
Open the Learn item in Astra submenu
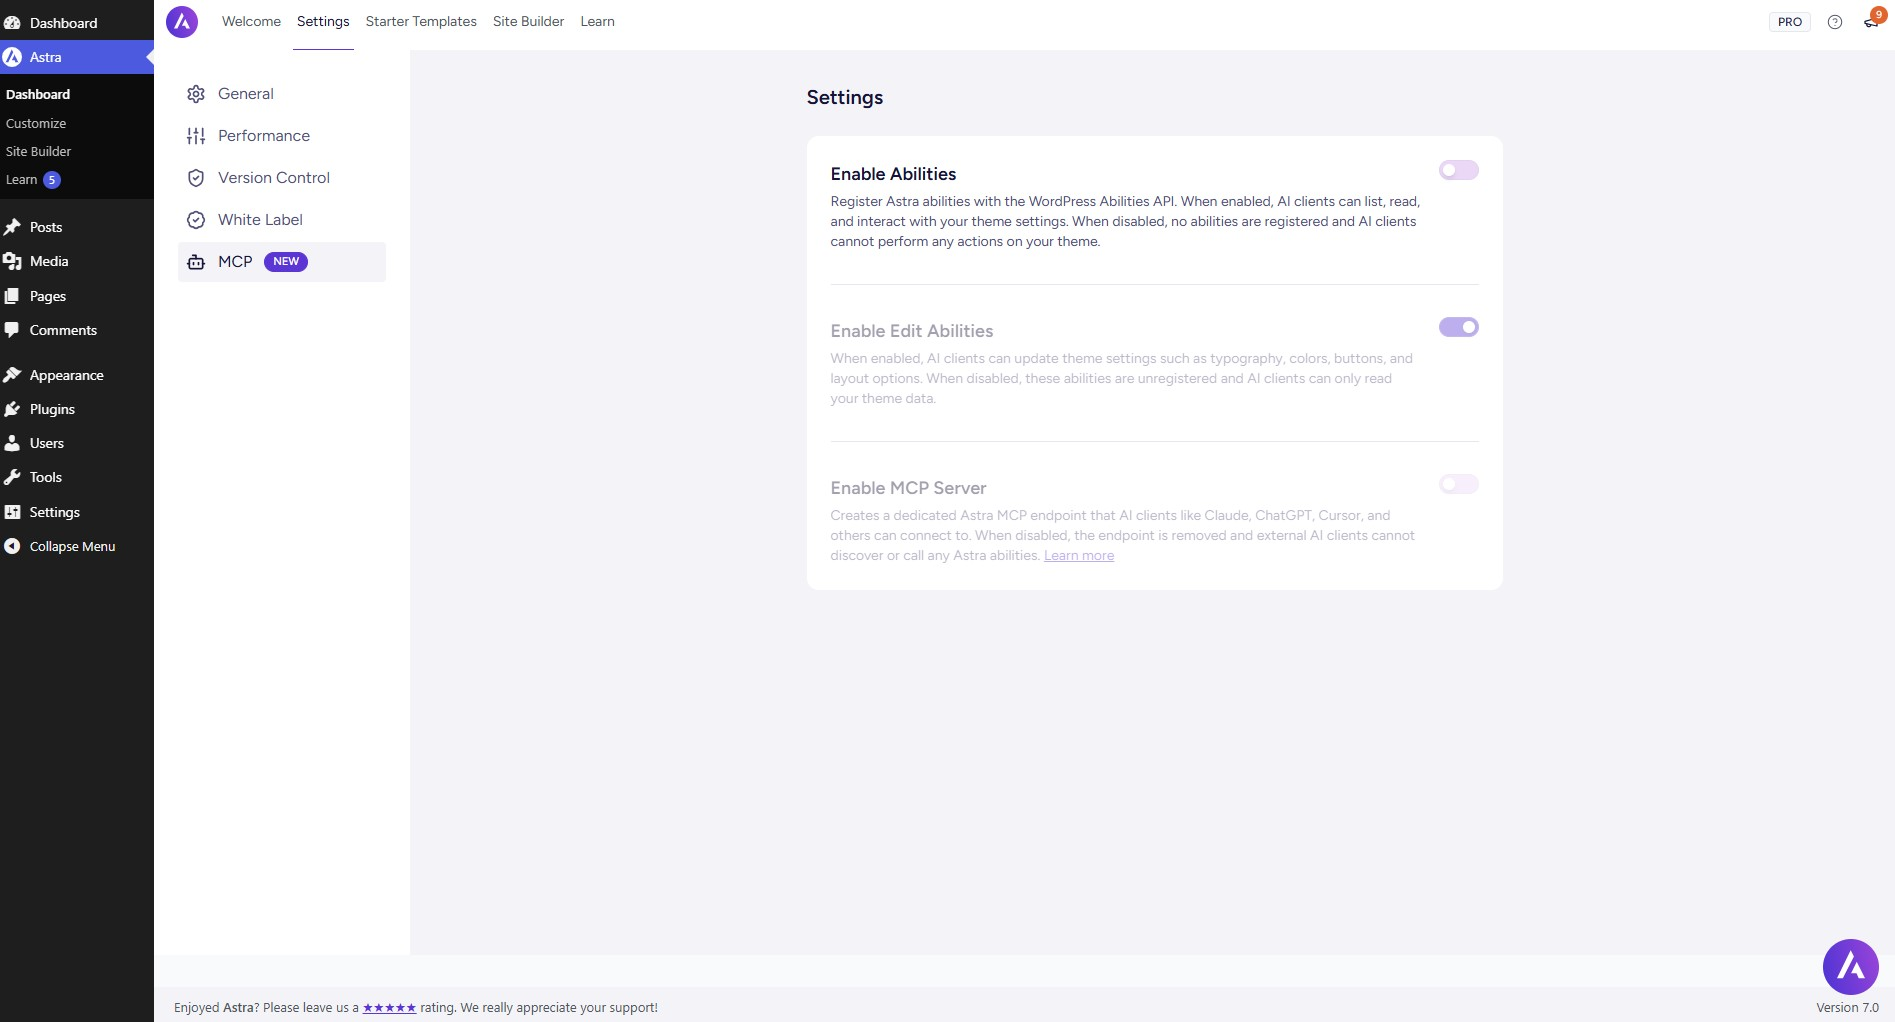(21, 180)
